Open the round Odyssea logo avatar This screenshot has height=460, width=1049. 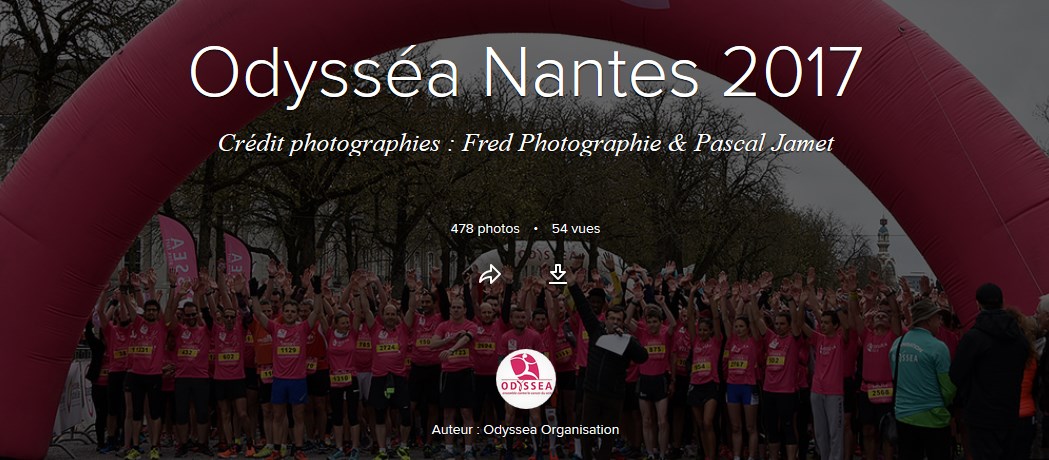tap(525, 378)
